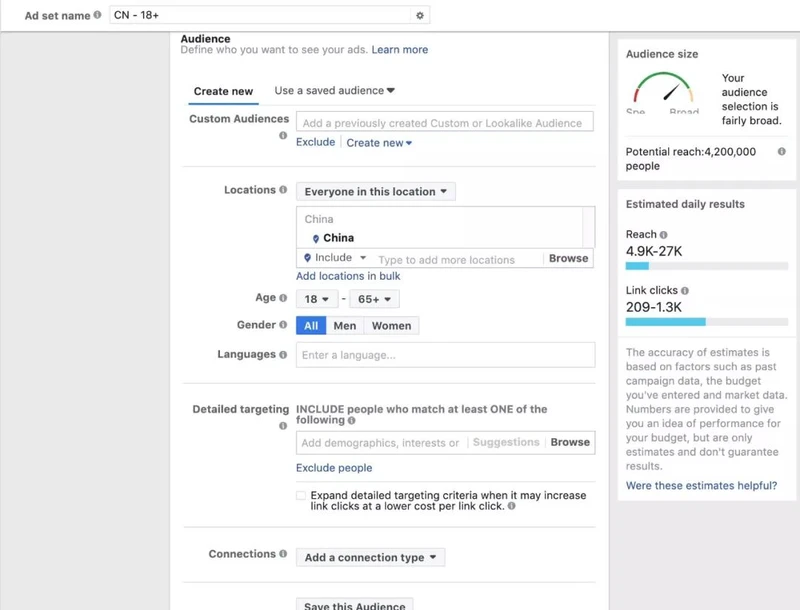Select Men gender option
The height and width of the screenshot is (610, 800).
[x=345, y=325]
